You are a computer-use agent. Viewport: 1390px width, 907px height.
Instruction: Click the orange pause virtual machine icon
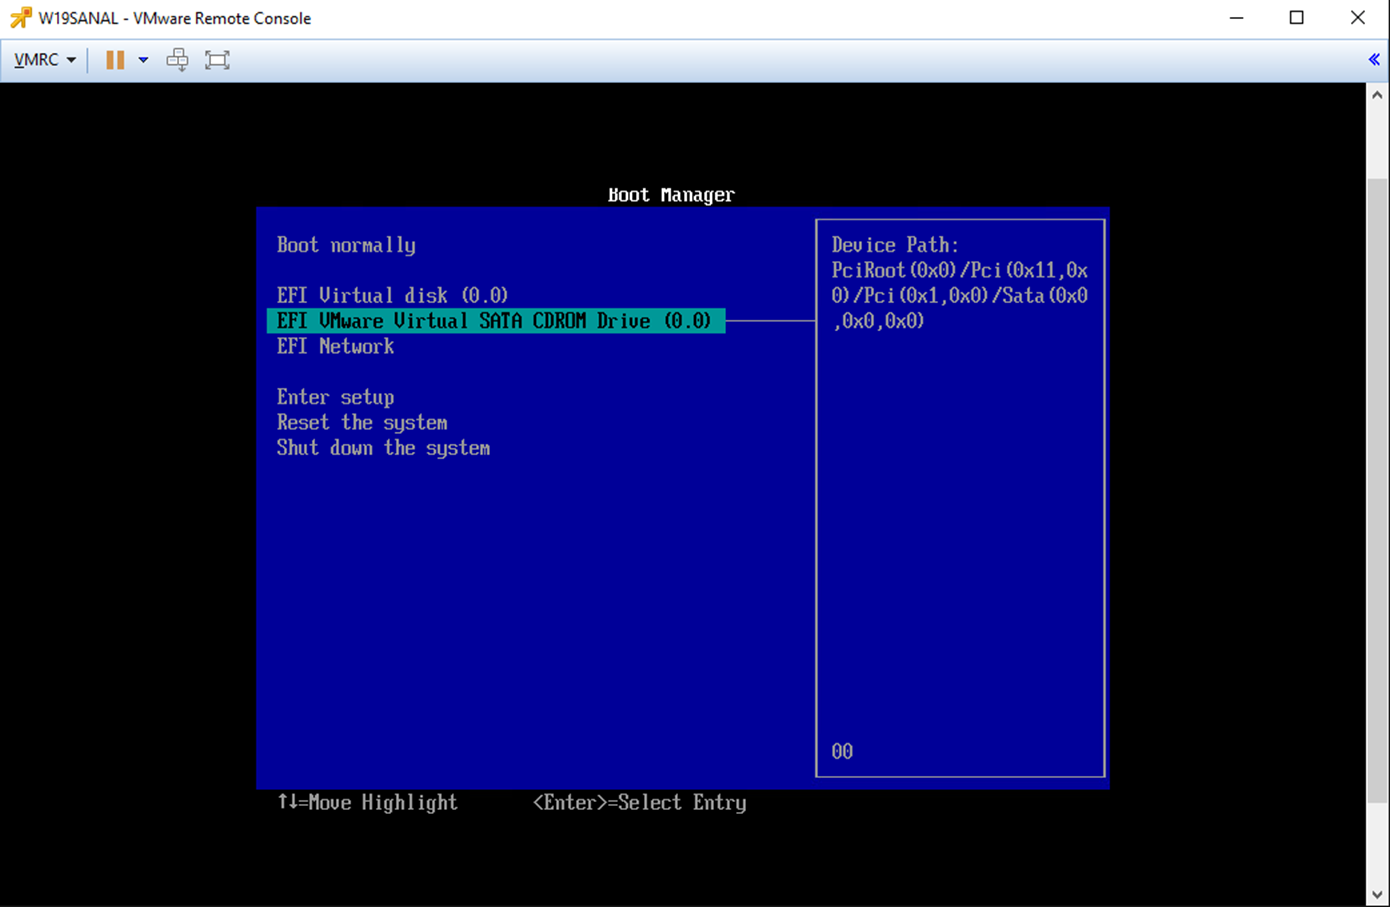[x=115, y=60]
